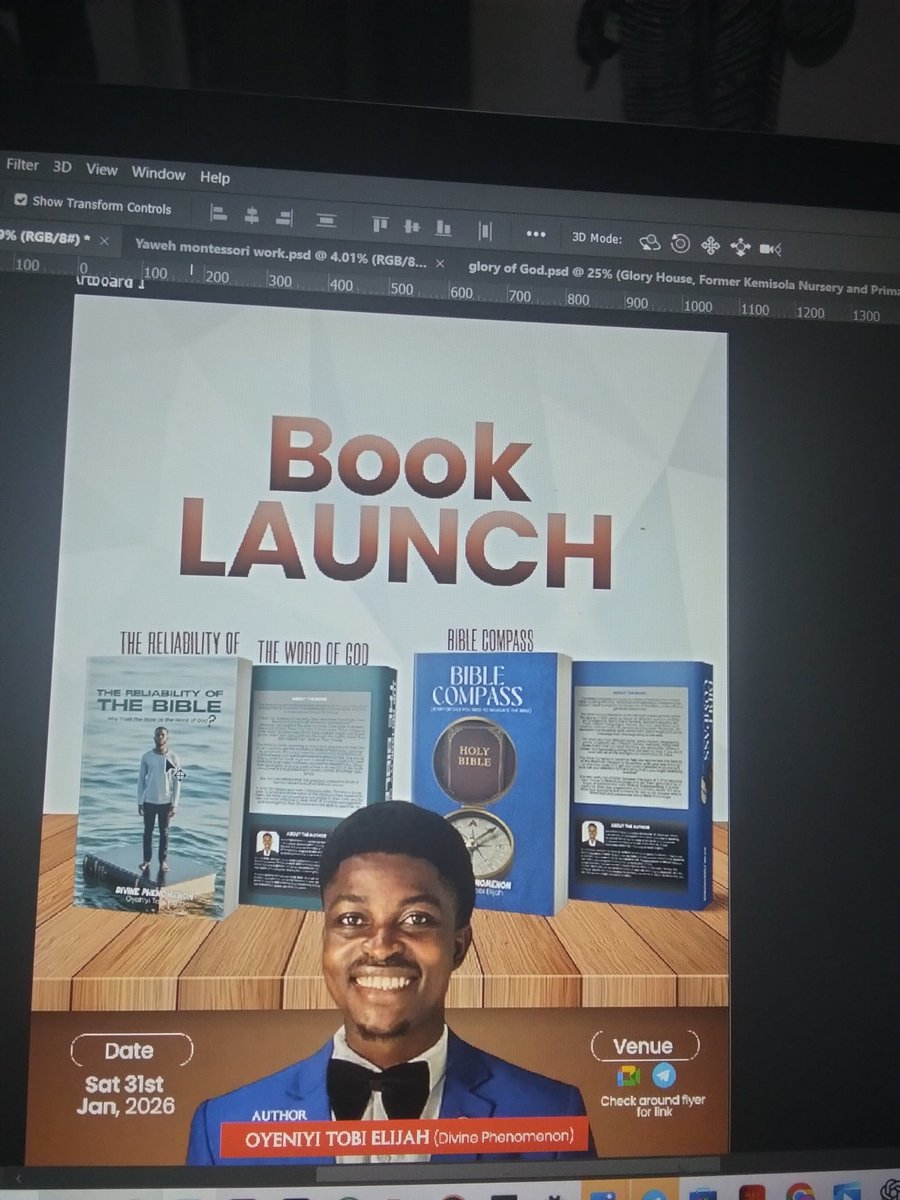The height and width of the screenshot is (1200, 900).
Task: Click the Distribute vertically icon
Action: click(x=326, y=220)
